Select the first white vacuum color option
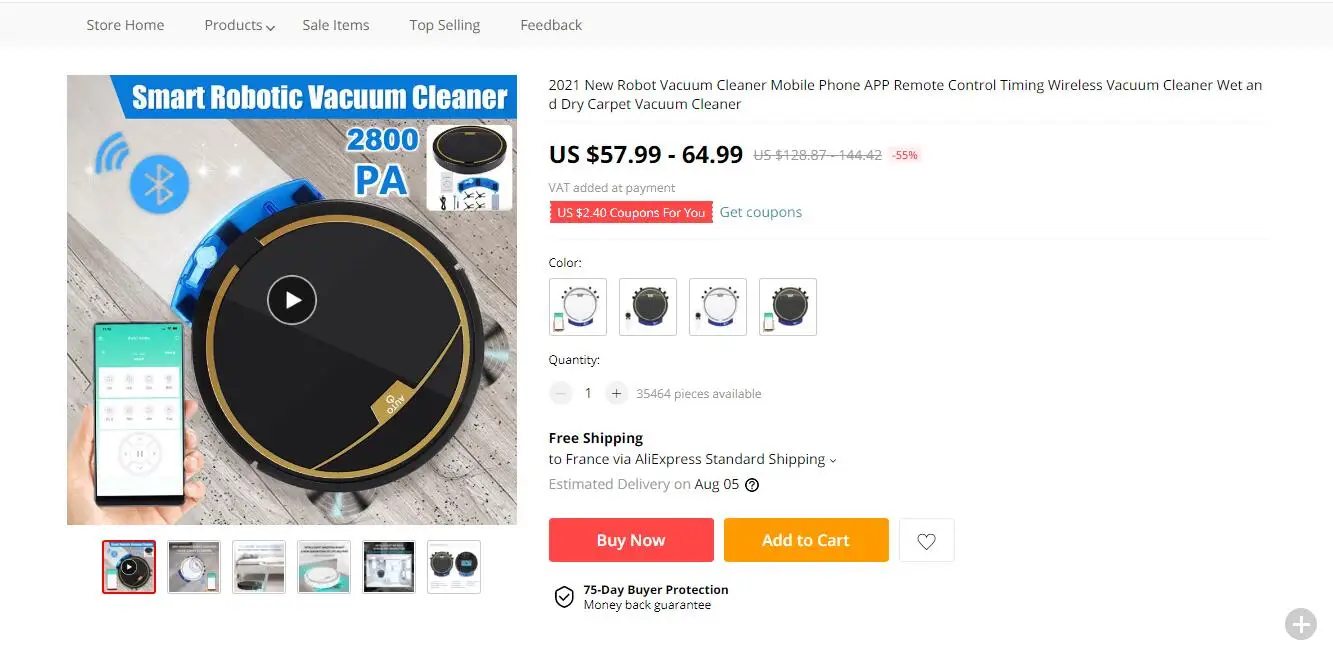 pyautogui.click(x=578, y=307)
